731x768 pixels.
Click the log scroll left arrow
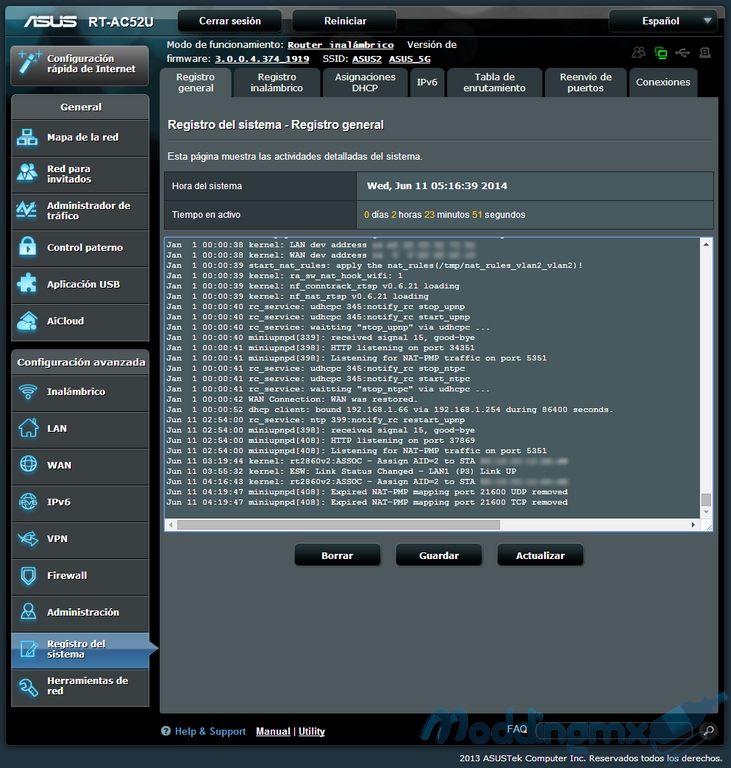tap(171, 525)
